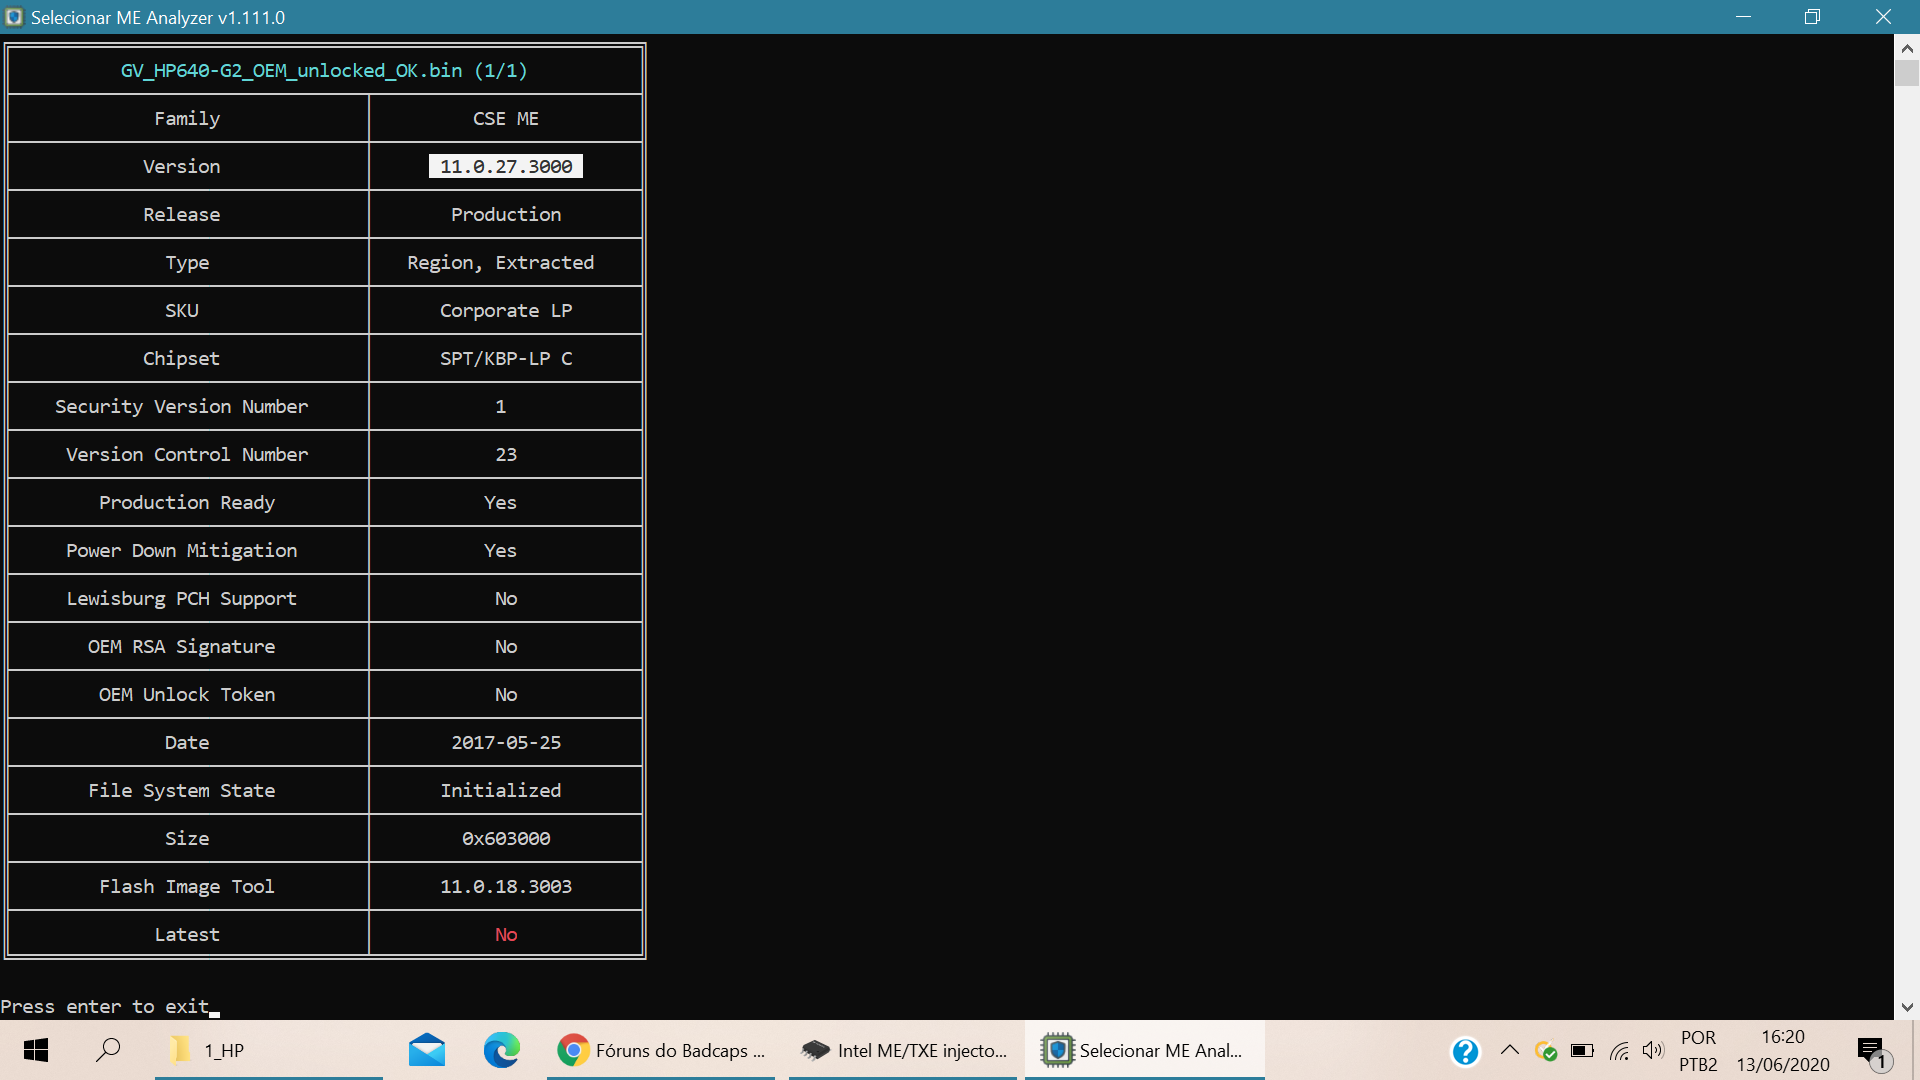
Task: Click the highlighted version 11.0.27.3000 text
Action: [x=506, y=166]
